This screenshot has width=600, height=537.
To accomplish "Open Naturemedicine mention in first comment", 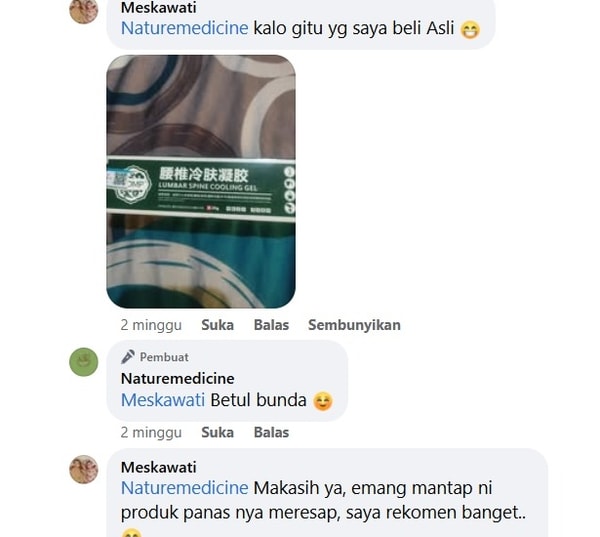I will click(184, 28).
